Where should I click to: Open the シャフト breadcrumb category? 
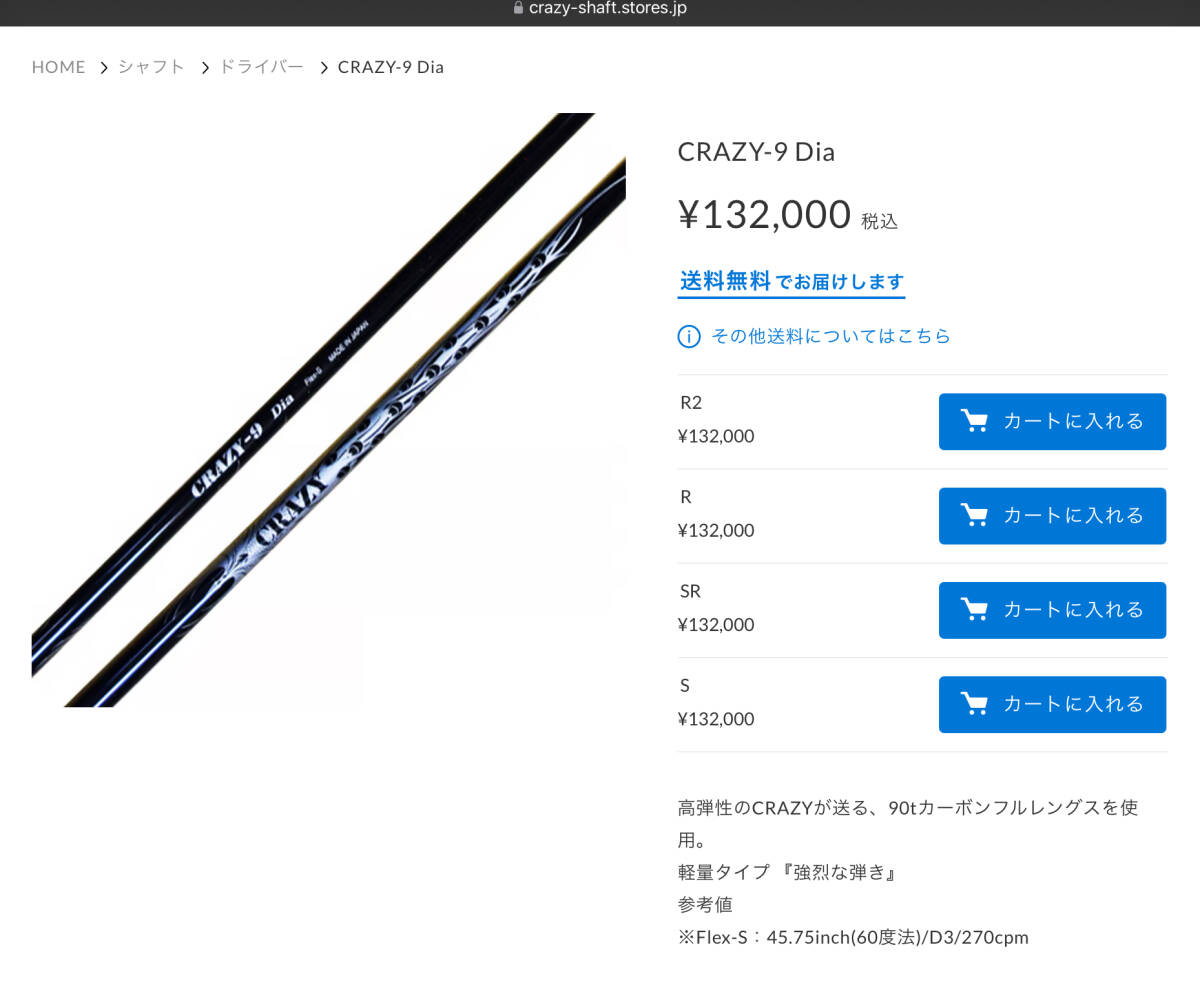pyautogui.click(x=152, y=67)
